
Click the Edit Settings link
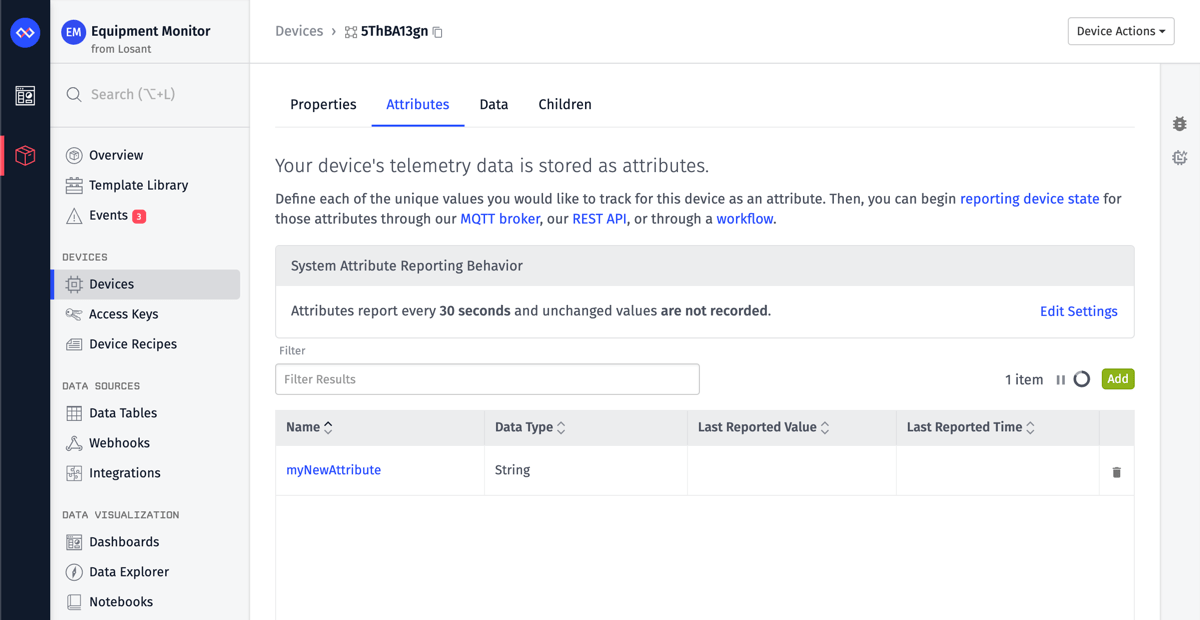point(1079,311)
